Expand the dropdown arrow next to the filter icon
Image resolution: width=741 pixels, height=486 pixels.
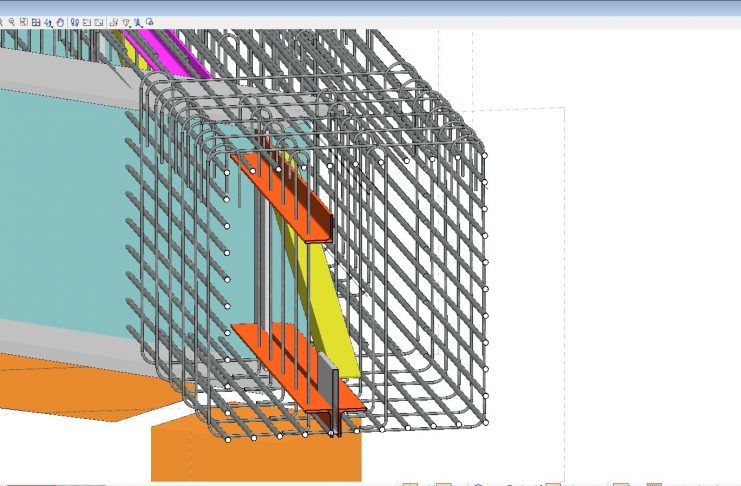pyautogui.click(x=131, y=26)
